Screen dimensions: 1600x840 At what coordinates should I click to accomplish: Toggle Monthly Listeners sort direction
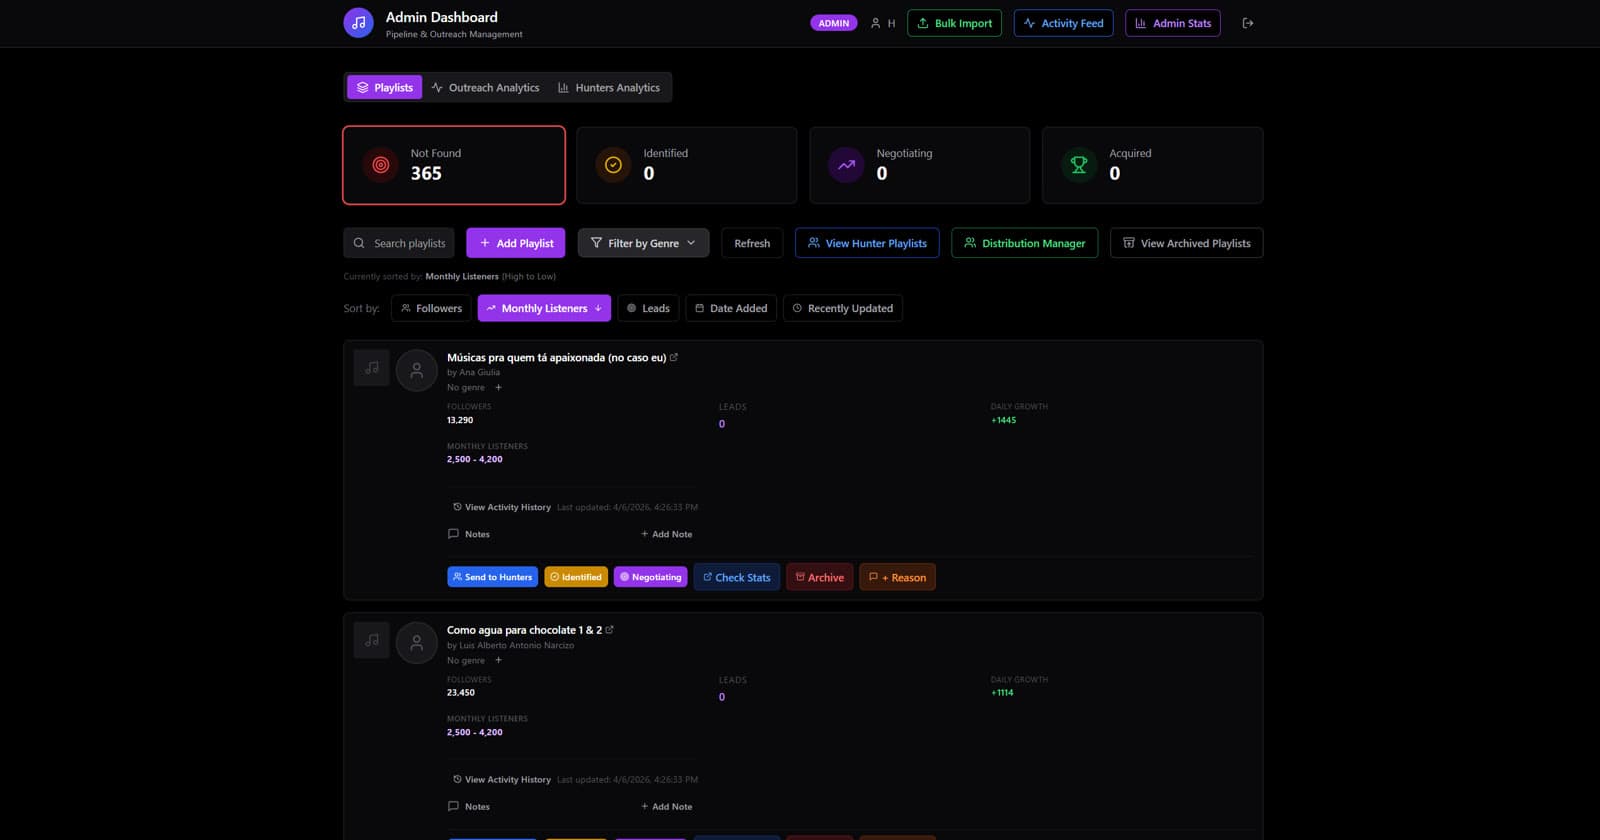pos(544,308)
